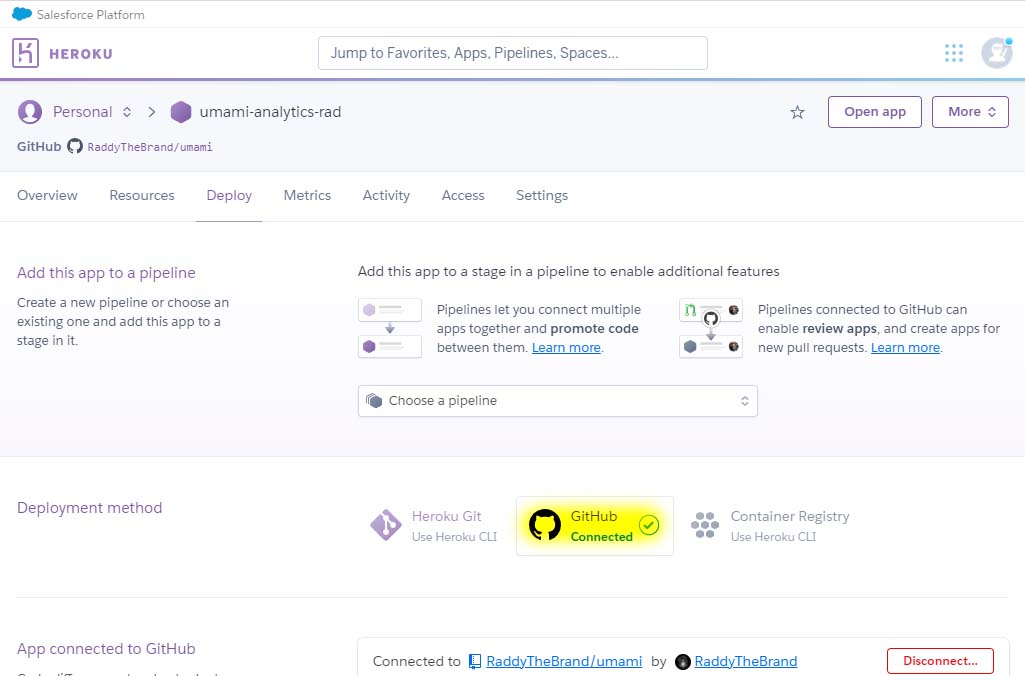The height and width of the screenshot is (676, 1025).
Task: Click the Heroku logo icon
Action: [x=25, y=53]
